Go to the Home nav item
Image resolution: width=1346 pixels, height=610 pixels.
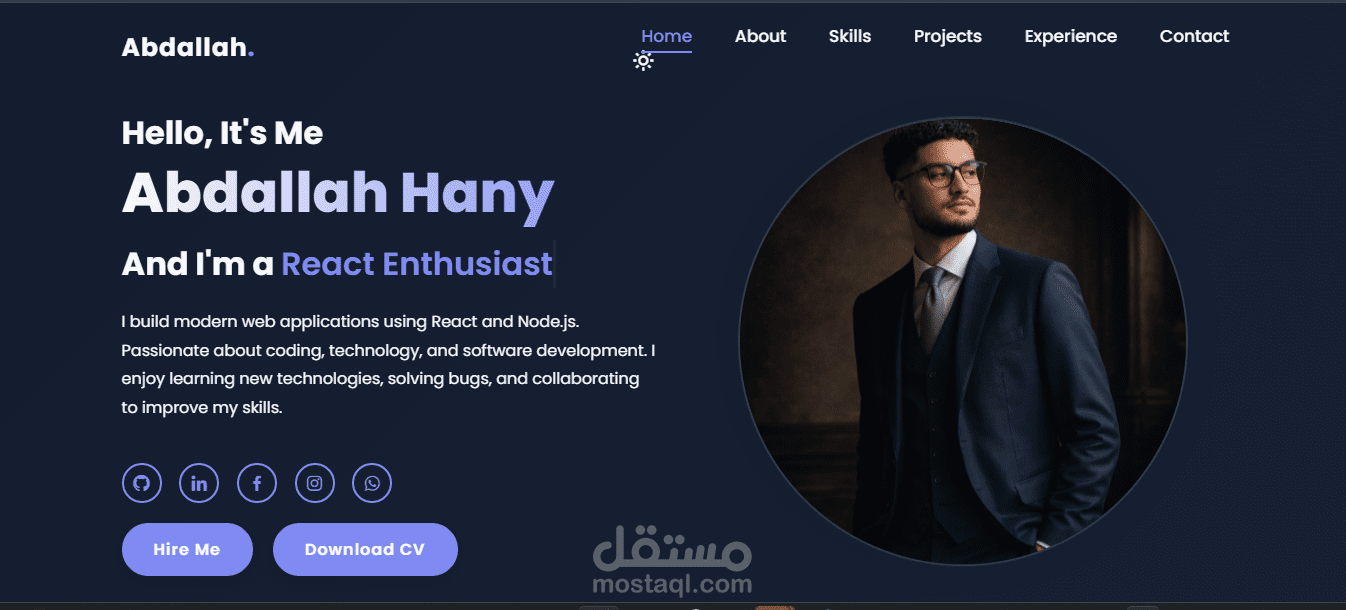point(666,36)
